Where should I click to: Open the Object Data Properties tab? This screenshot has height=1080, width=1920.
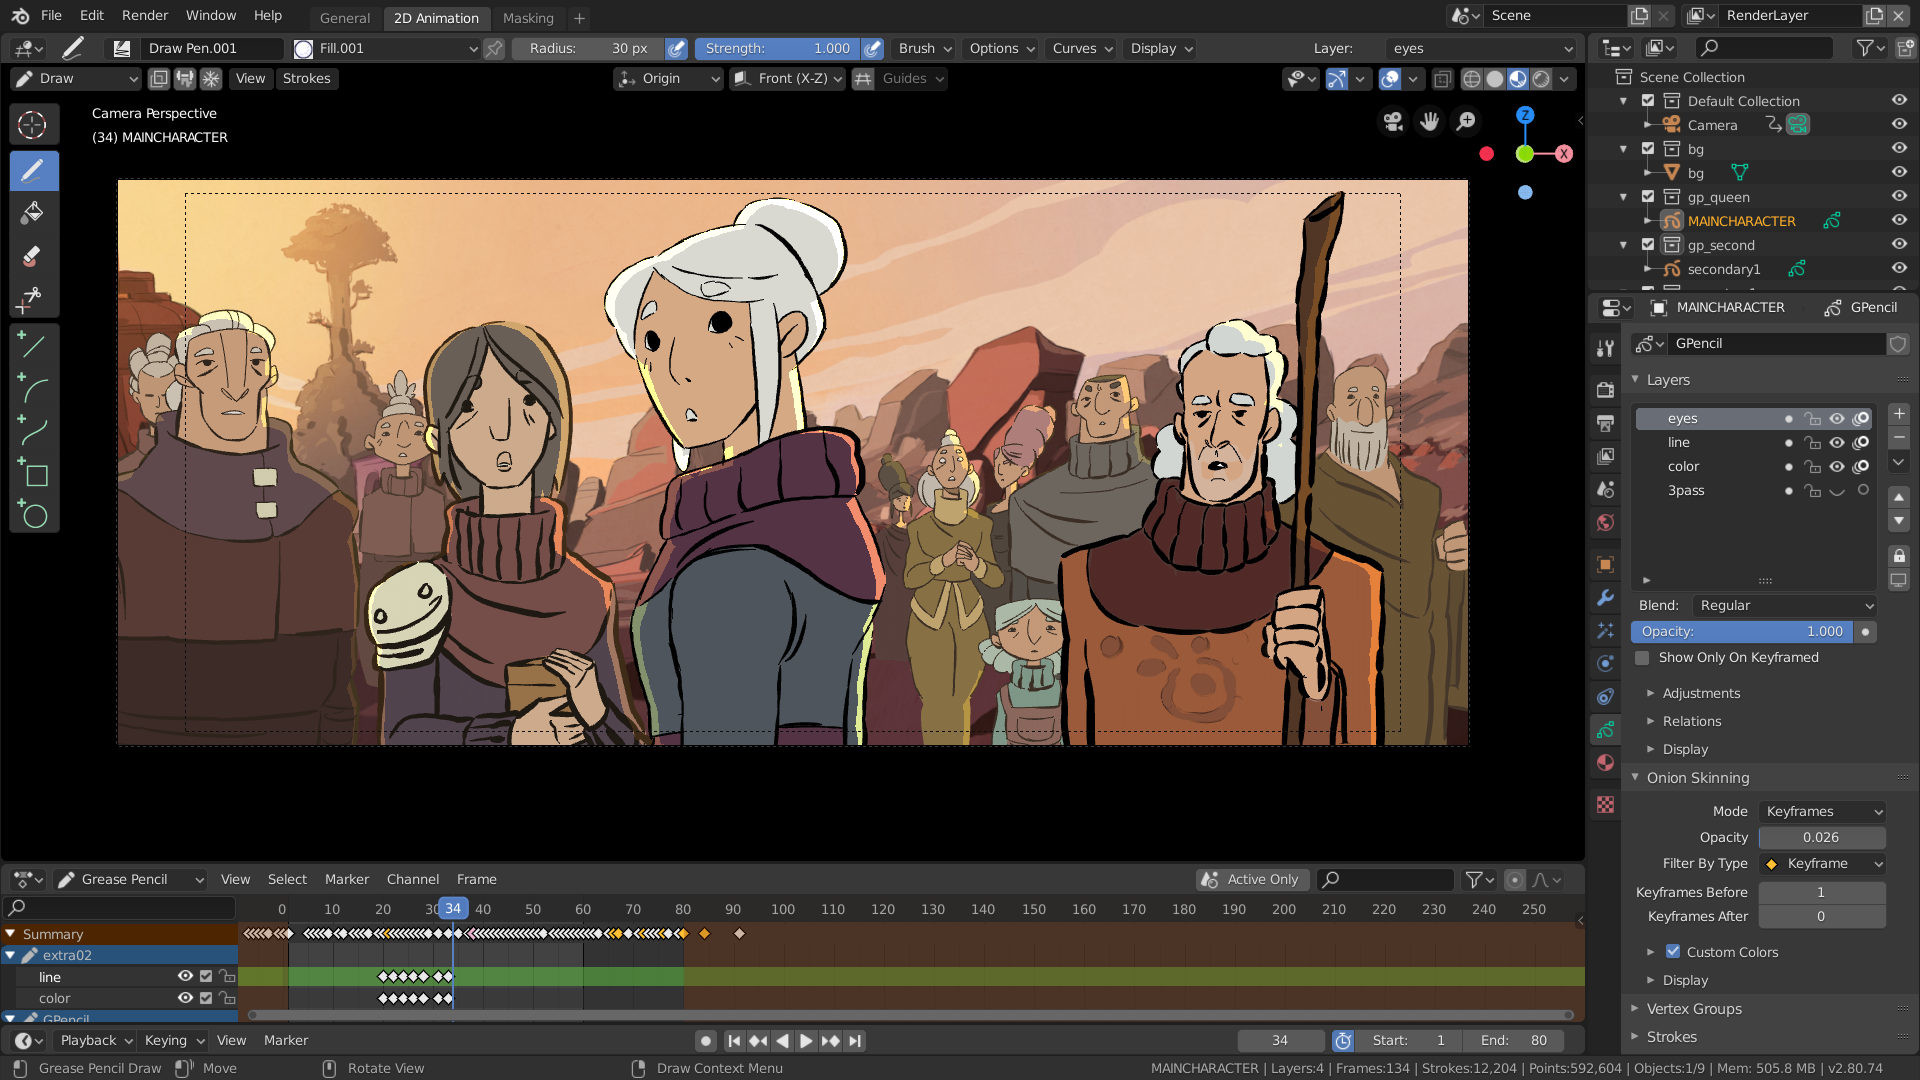coord(1605,730)
